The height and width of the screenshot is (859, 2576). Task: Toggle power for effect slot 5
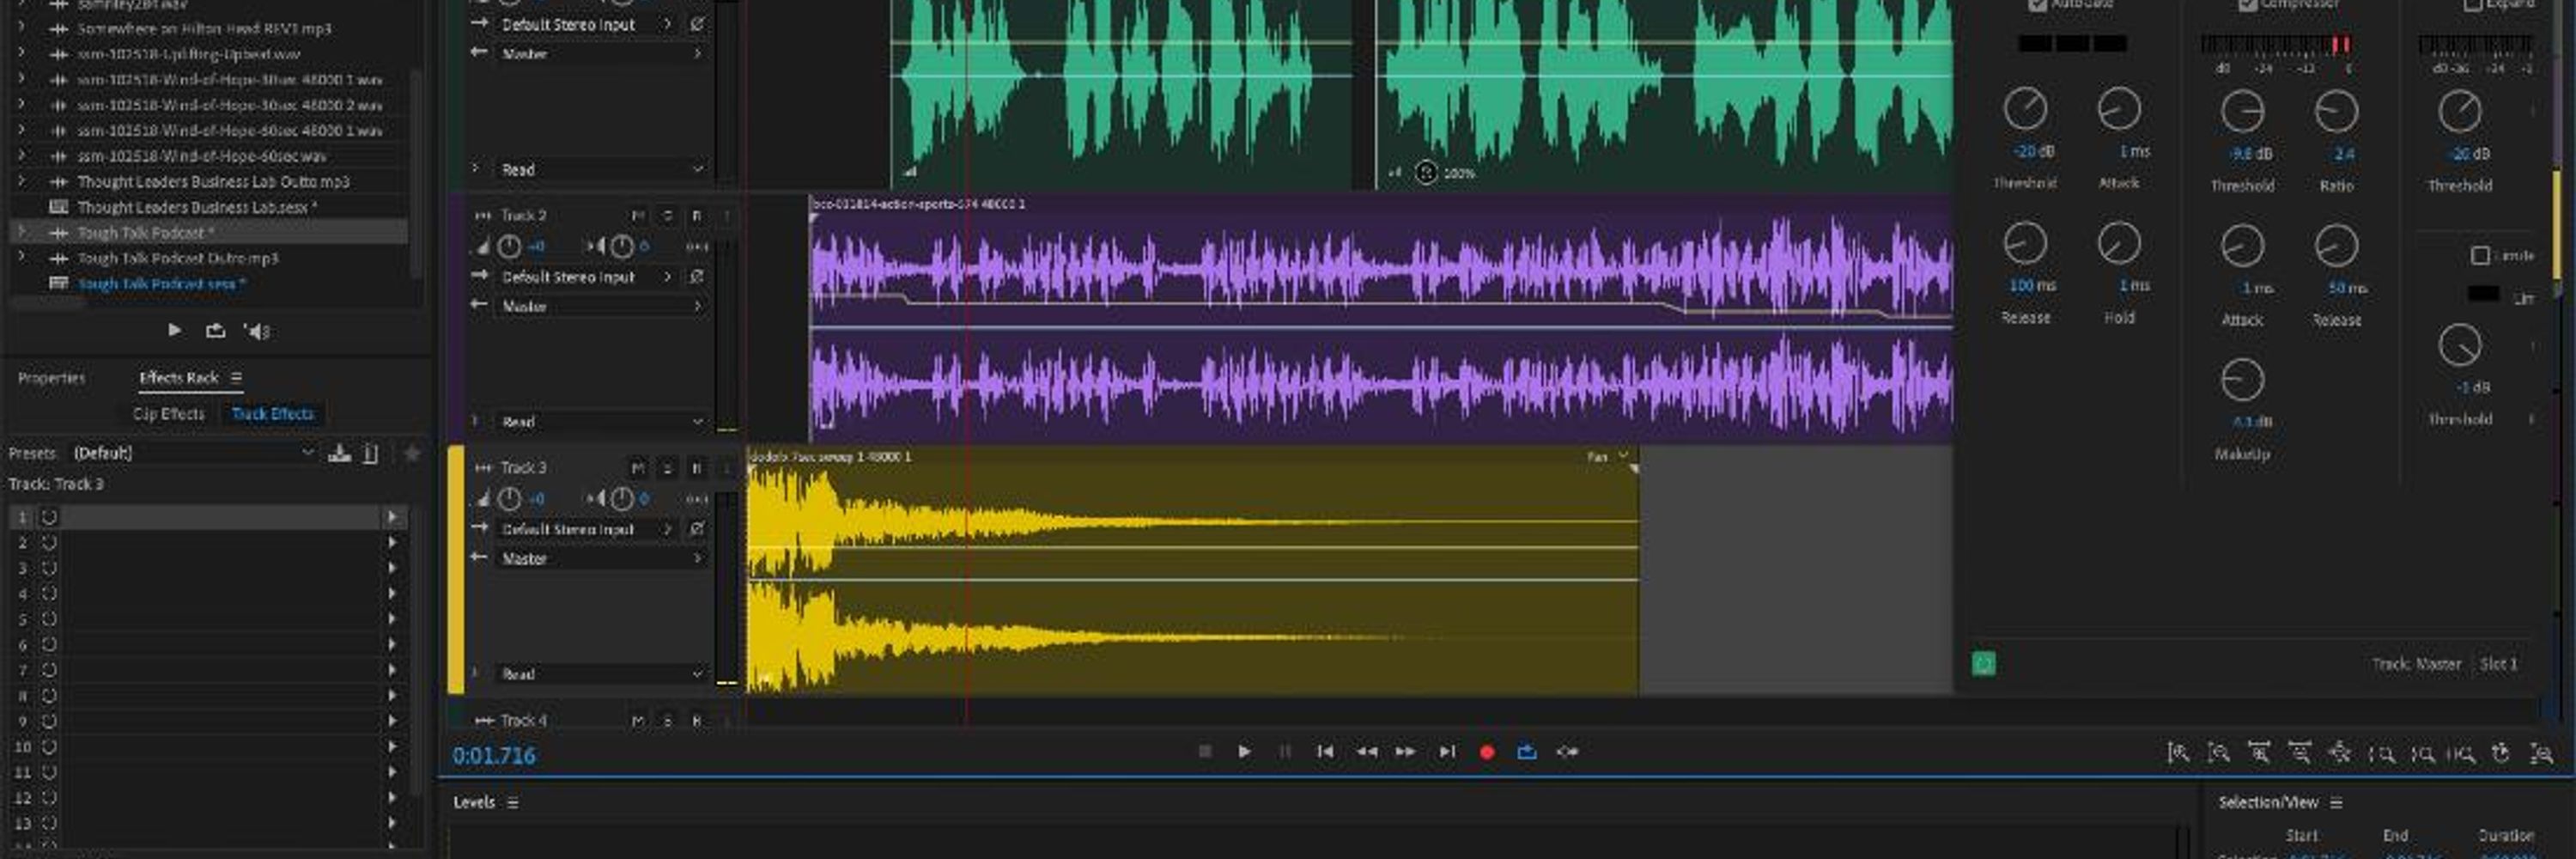point(49,619)
